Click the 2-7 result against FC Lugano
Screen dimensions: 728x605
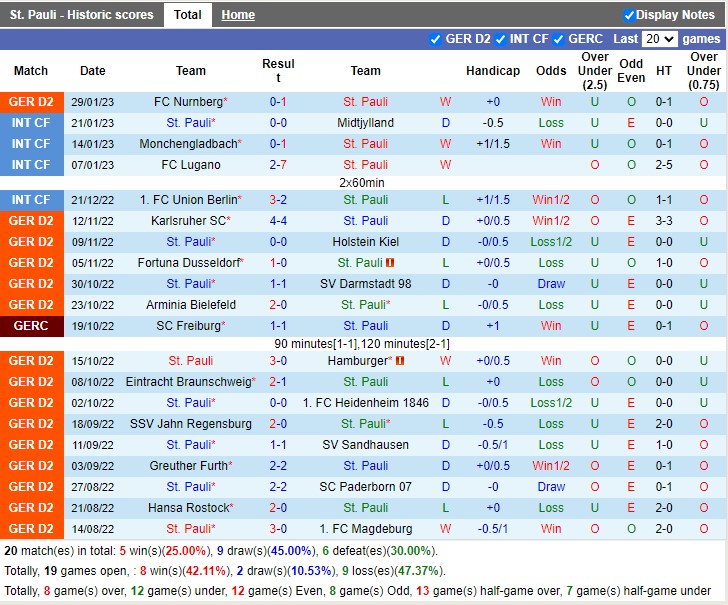(x=278, y=165)
